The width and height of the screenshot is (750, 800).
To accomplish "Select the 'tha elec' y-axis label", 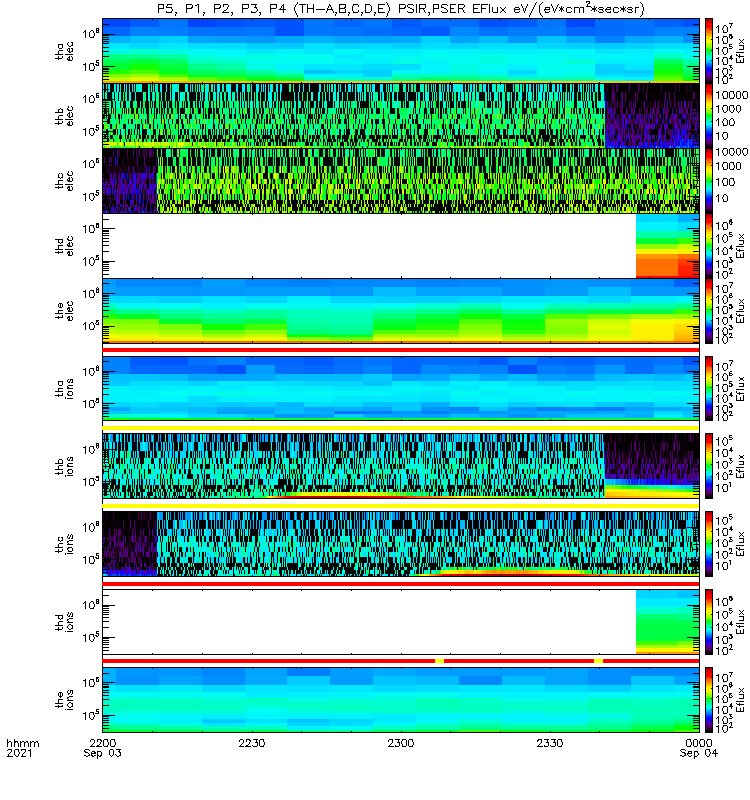I will [64, 51].
